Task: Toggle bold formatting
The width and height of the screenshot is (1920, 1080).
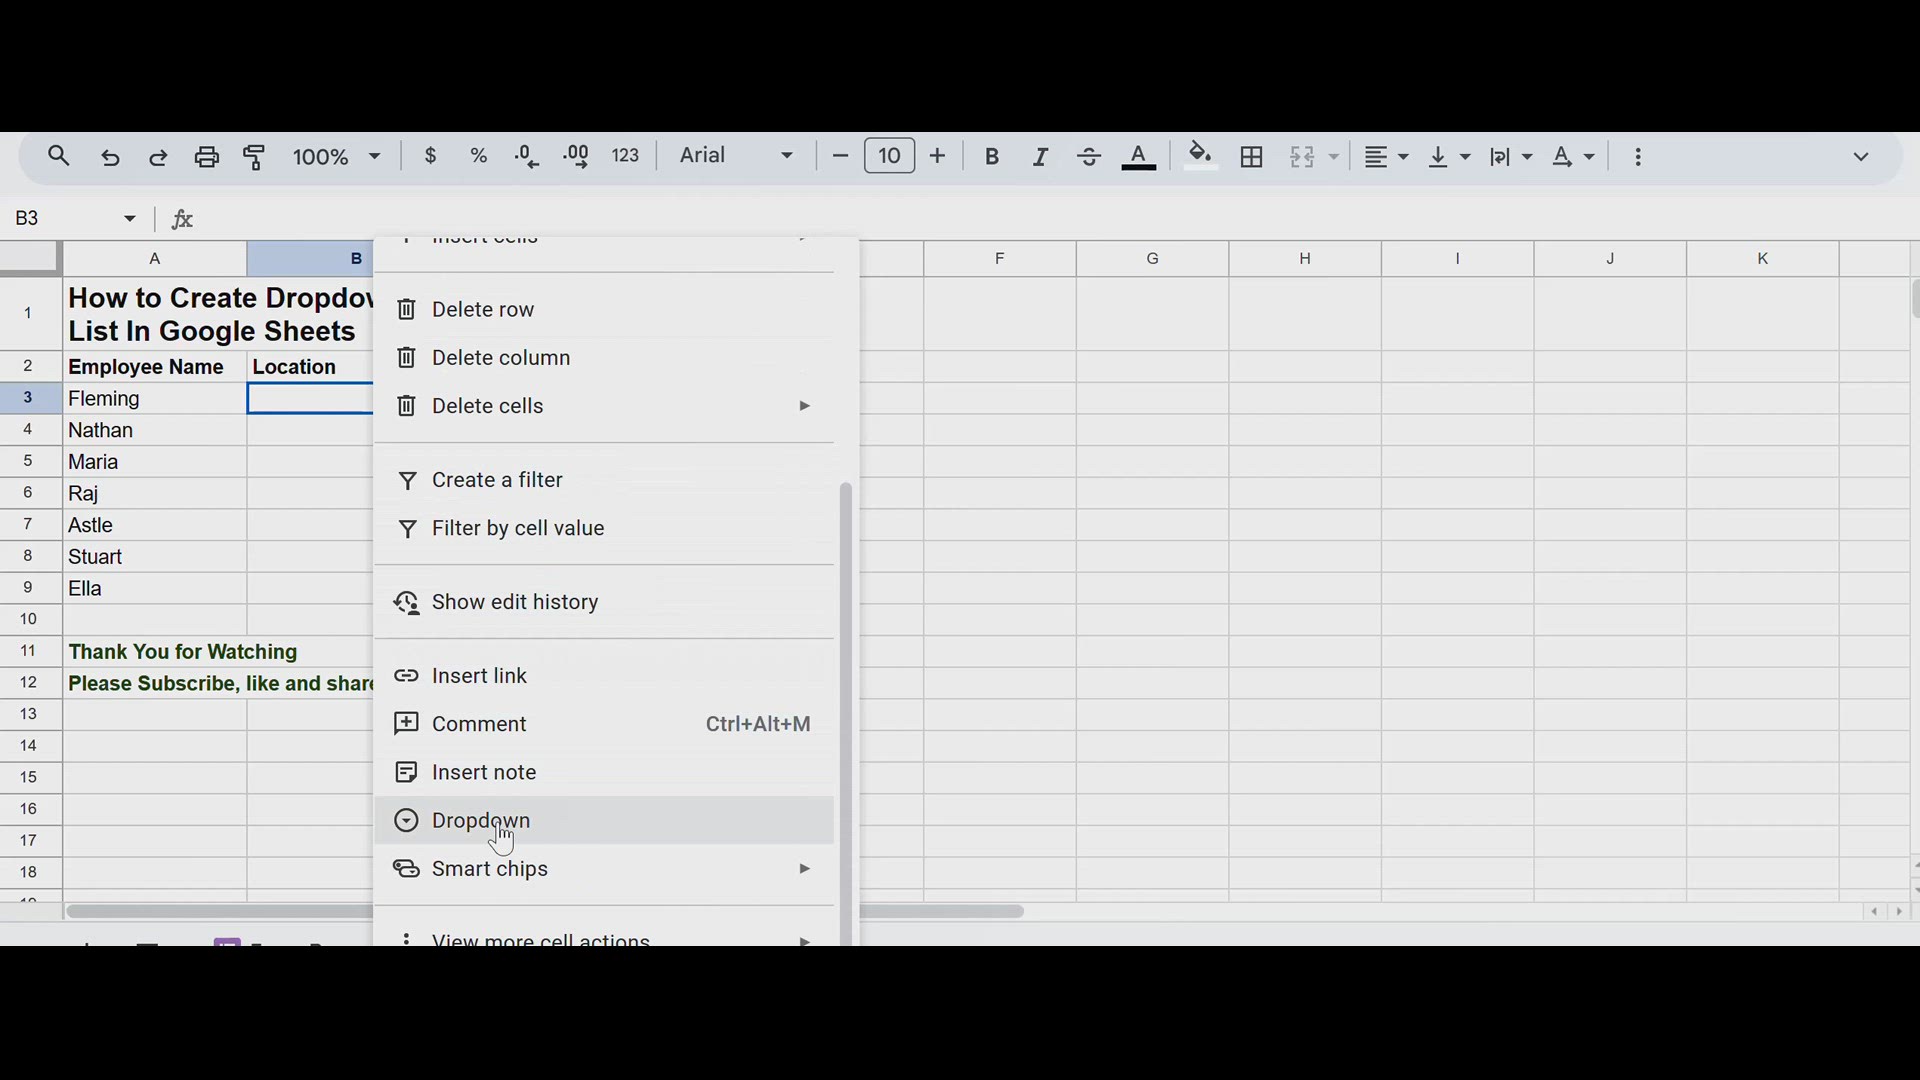Action: [993, 157]
